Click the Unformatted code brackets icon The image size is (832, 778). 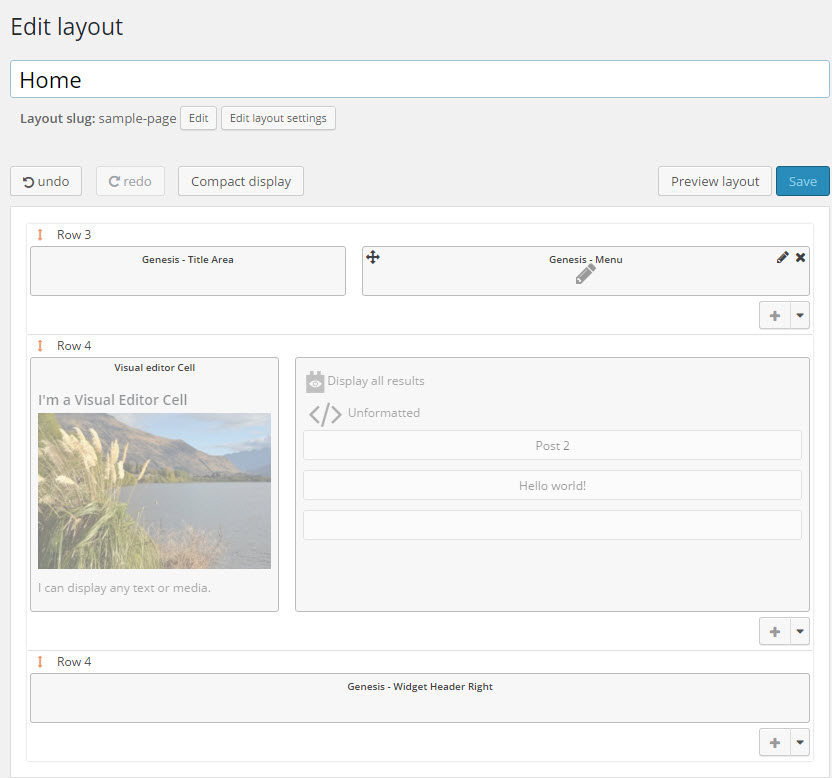point(325,414)
